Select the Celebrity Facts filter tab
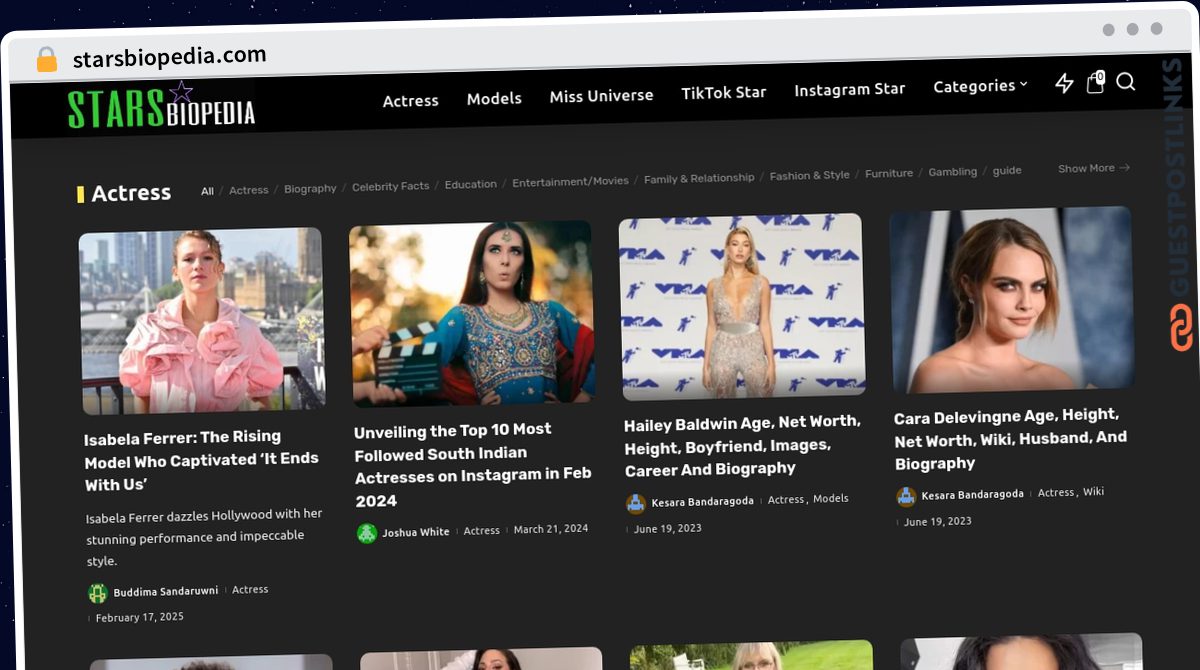 click(x=390, y=186)
